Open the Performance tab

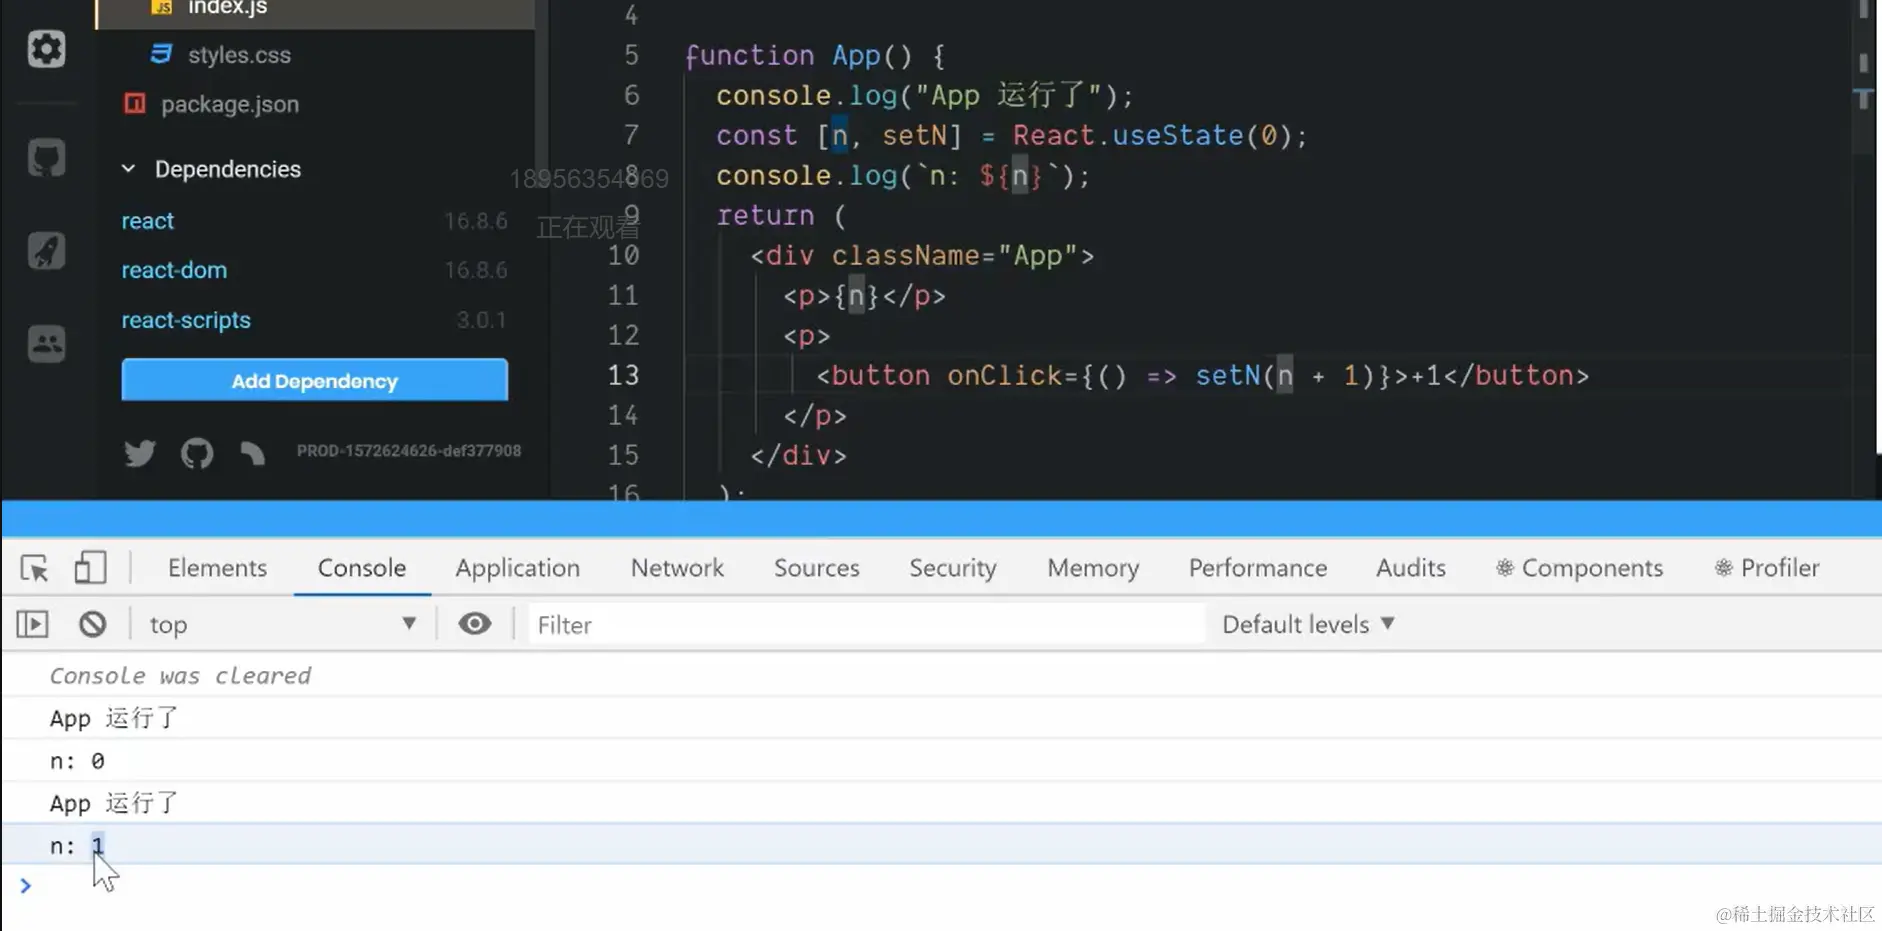click(x=1258, y=568)
